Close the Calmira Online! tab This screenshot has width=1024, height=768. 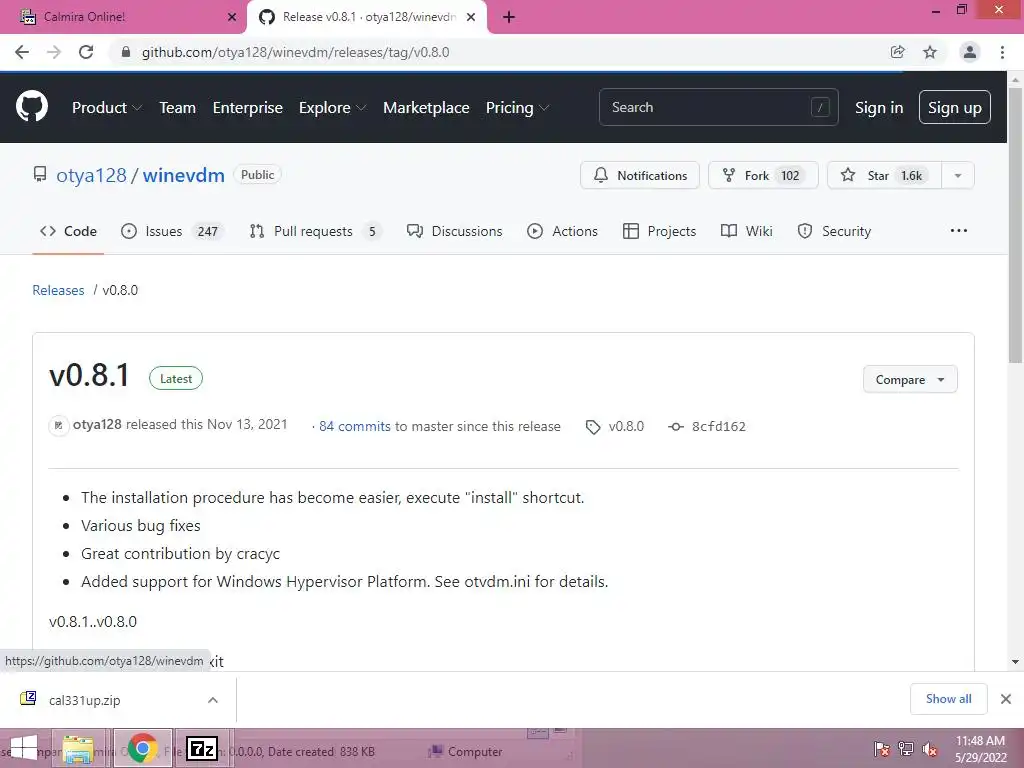232,17
